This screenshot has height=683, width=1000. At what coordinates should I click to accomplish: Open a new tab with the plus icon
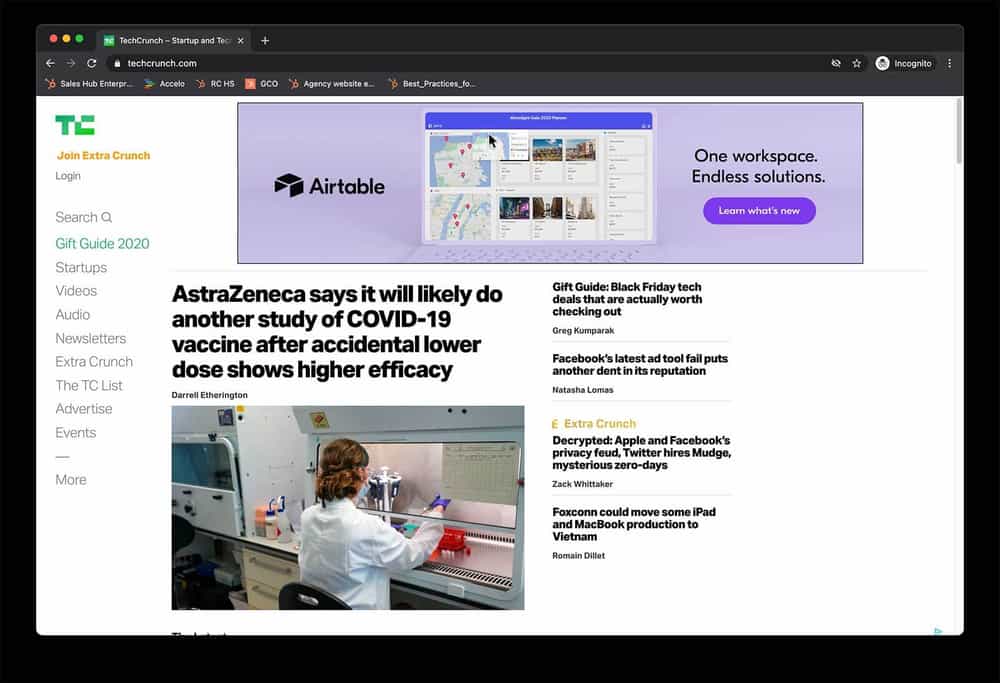(265, 40)
